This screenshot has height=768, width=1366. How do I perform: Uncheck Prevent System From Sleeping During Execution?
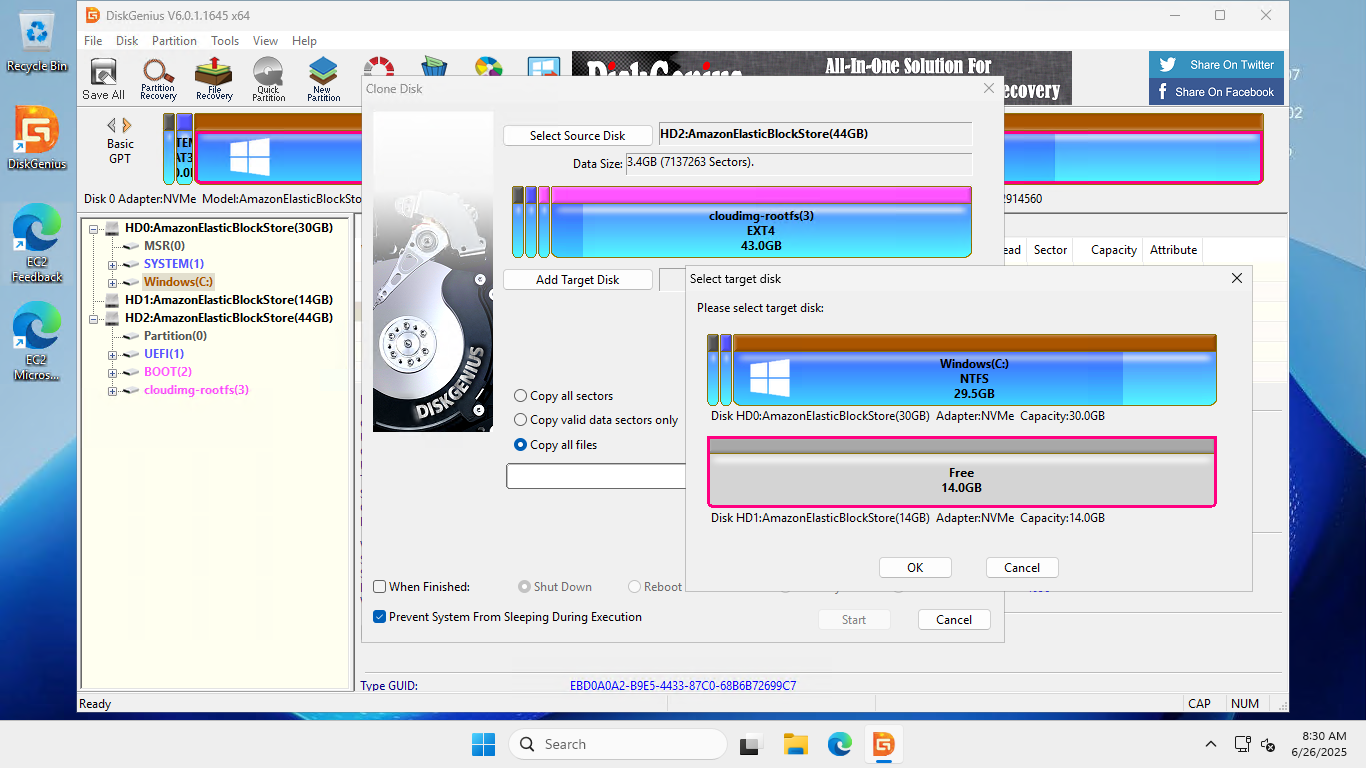pos(379,617)
